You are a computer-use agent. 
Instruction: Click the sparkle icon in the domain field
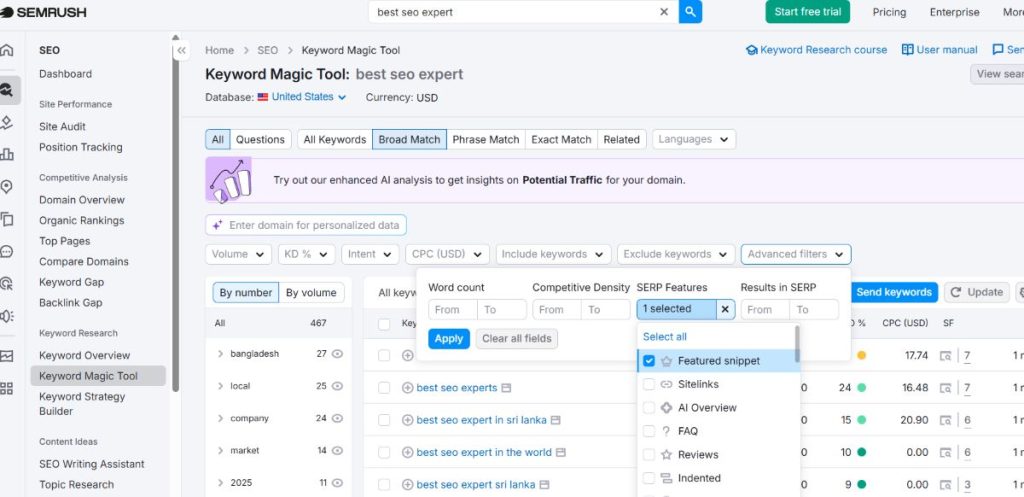[217, 225]
